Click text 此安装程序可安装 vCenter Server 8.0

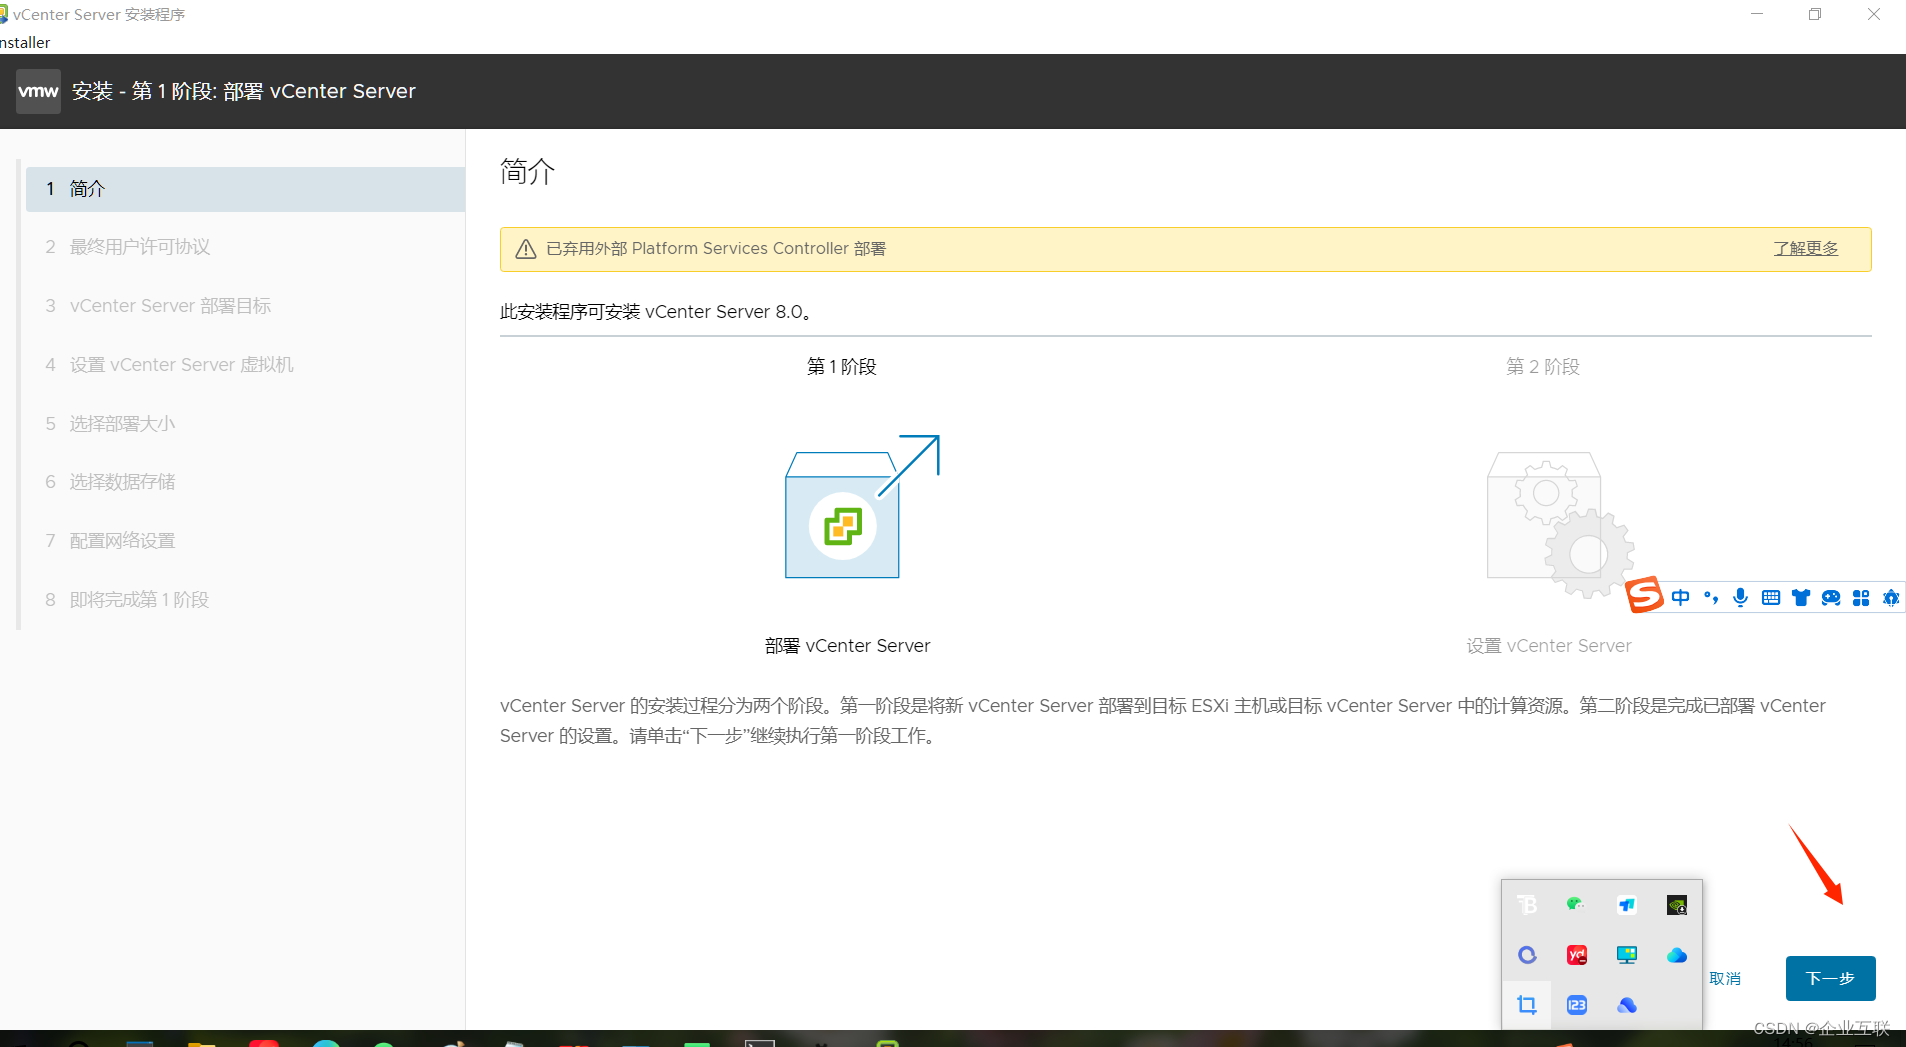656,312
